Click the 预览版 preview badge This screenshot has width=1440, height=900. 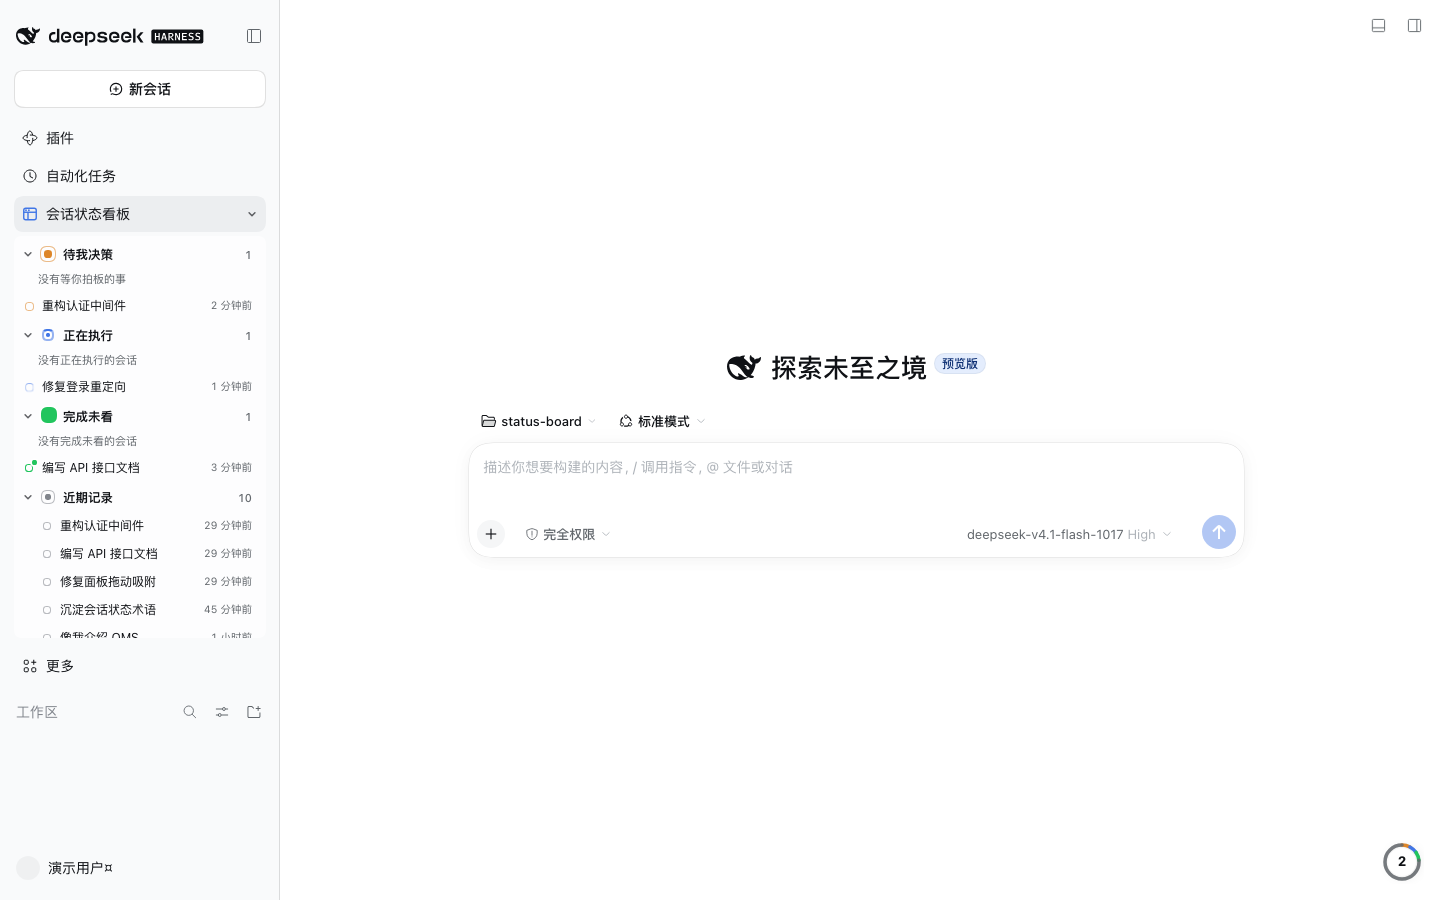(x=960, y=364)
